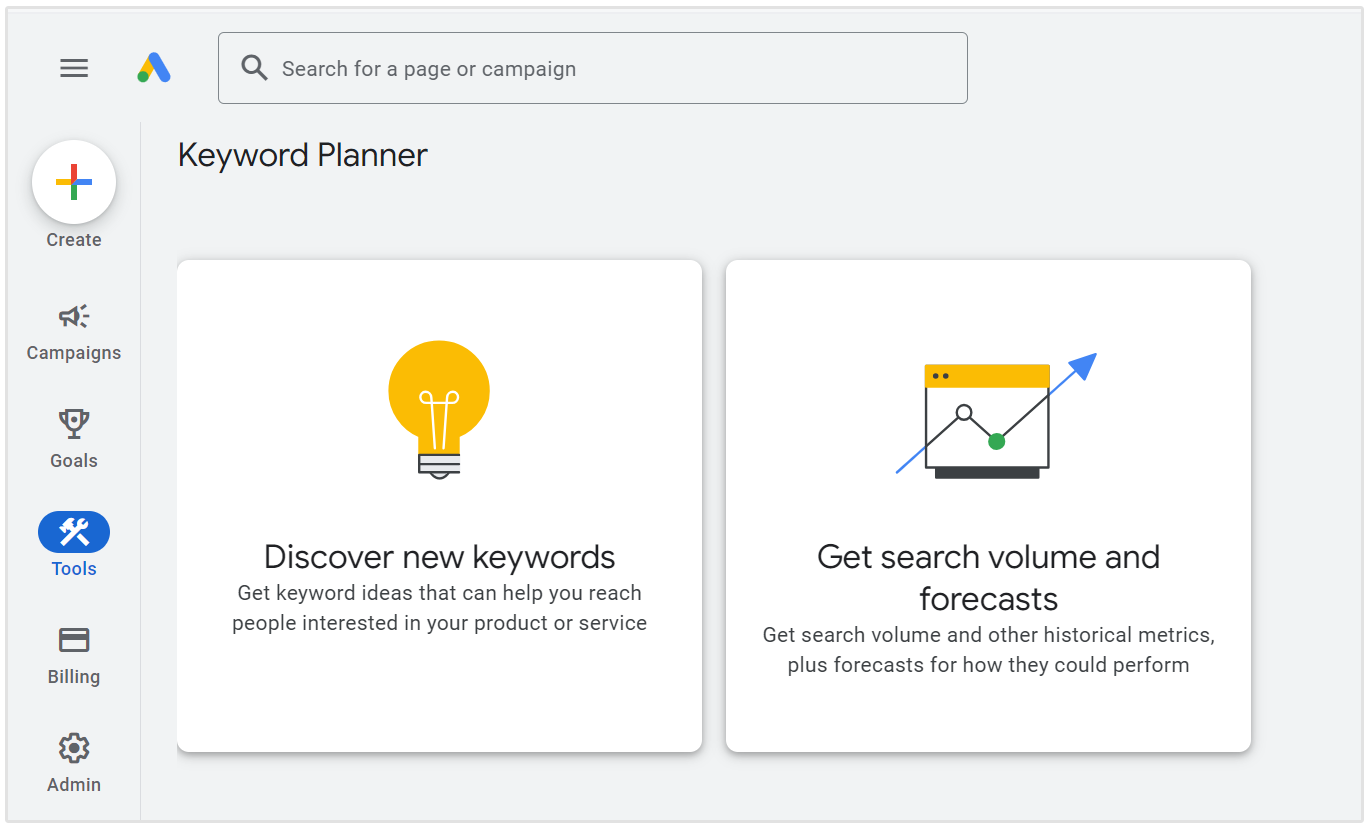Select the Tools wrench icon
Screen dimensions: 1370x830
tap(73, 531)
